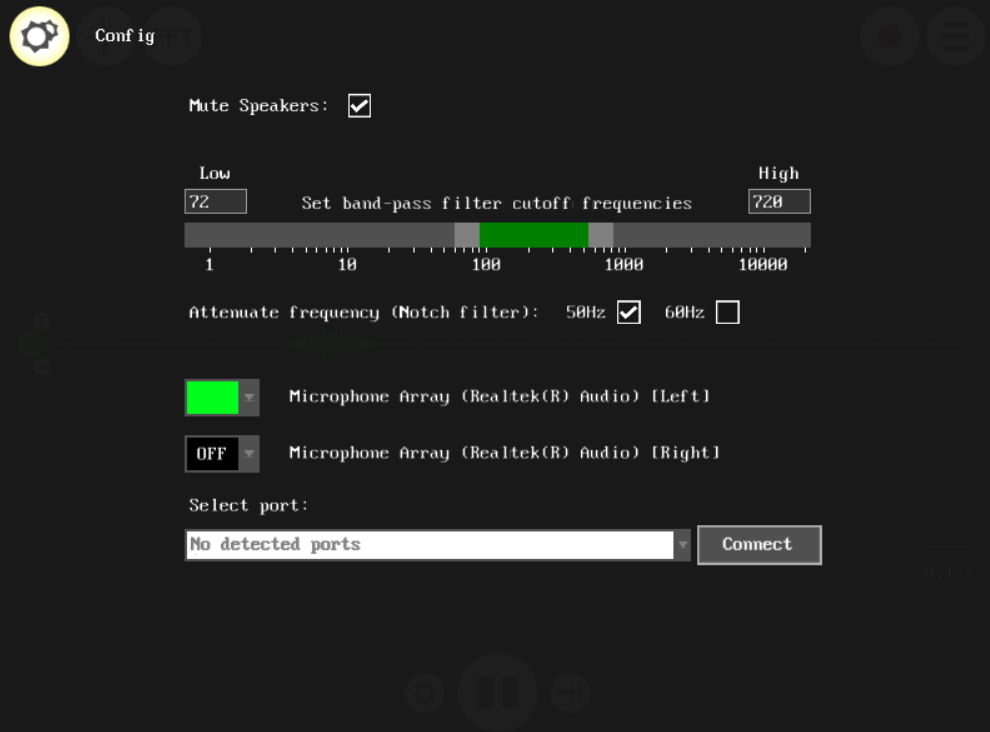Click the record icon at top right
The height and width of the screenshot is (732, 990).
click(889, 36)
